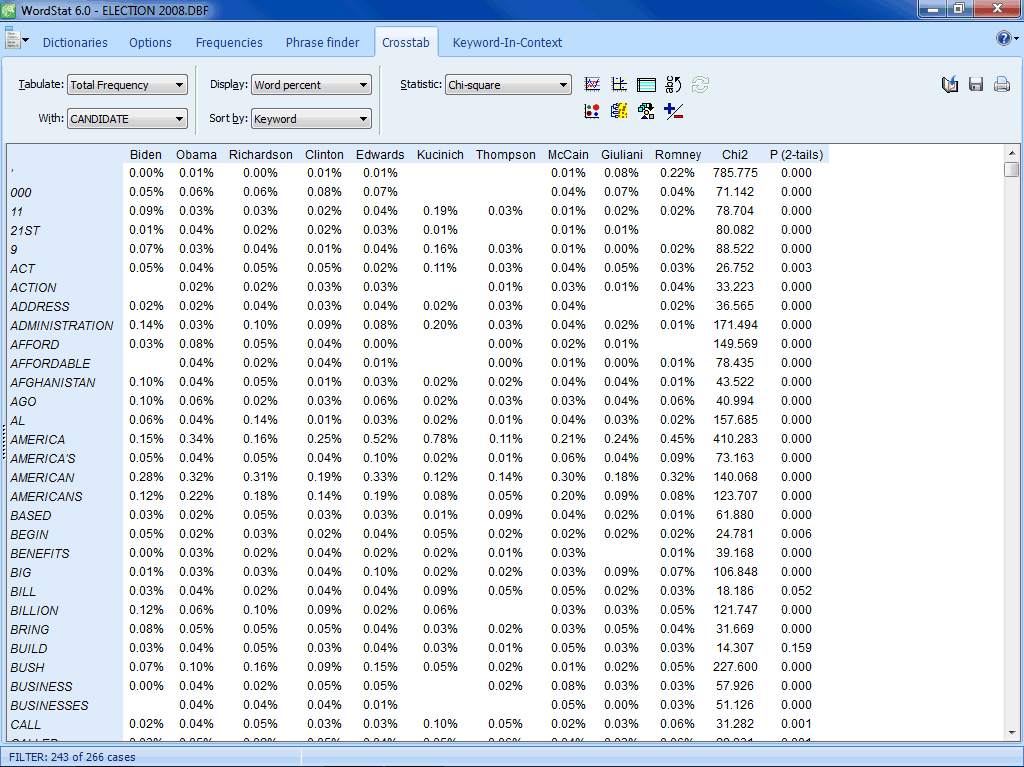Expand the Tabulate dropdown showing Total Frequency
Viewport: 1024px width, 767px height.
click(128, 85)
